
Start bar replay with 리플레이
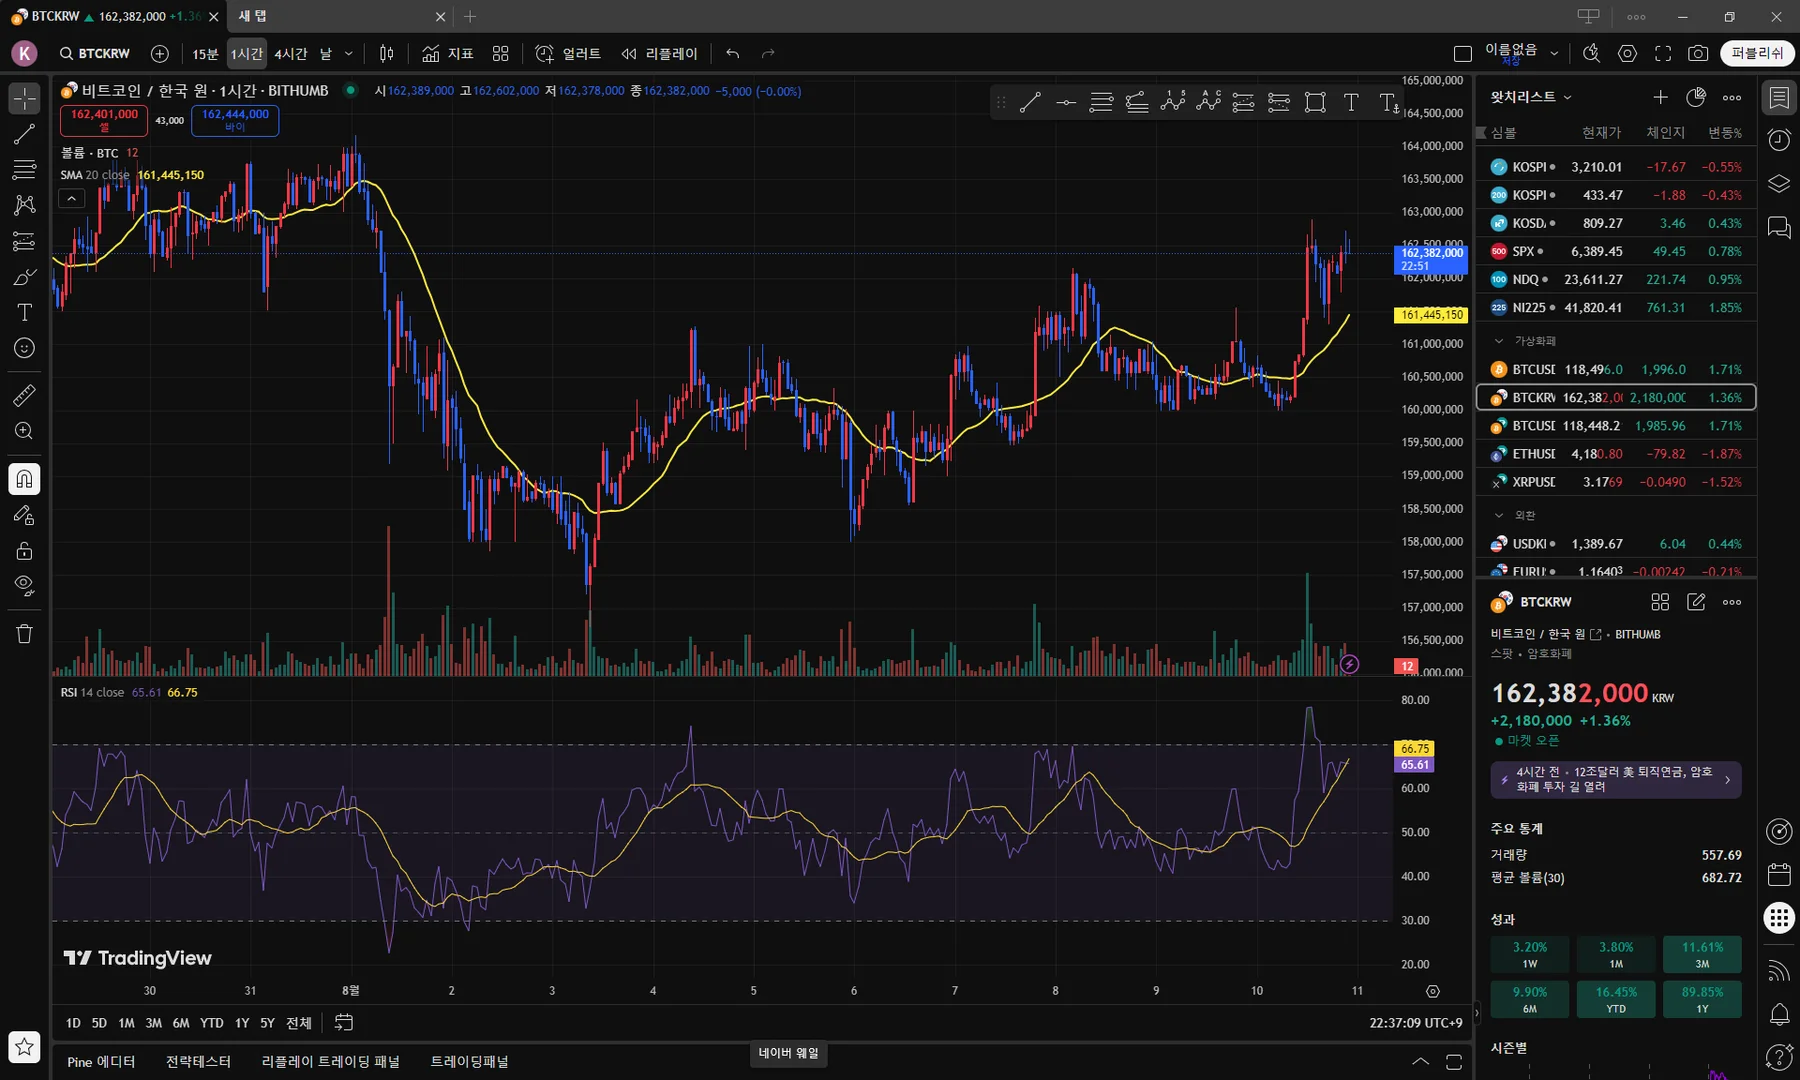click(x=660, y=54)
